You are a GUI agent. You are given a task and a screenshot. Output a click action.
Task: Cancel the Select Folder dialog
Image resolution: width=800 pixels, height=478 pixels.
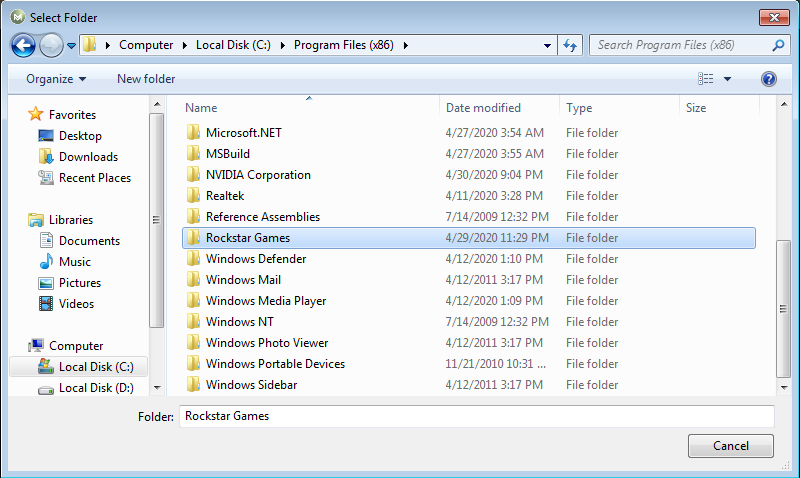pyautogui.click(x=731, y=446)
